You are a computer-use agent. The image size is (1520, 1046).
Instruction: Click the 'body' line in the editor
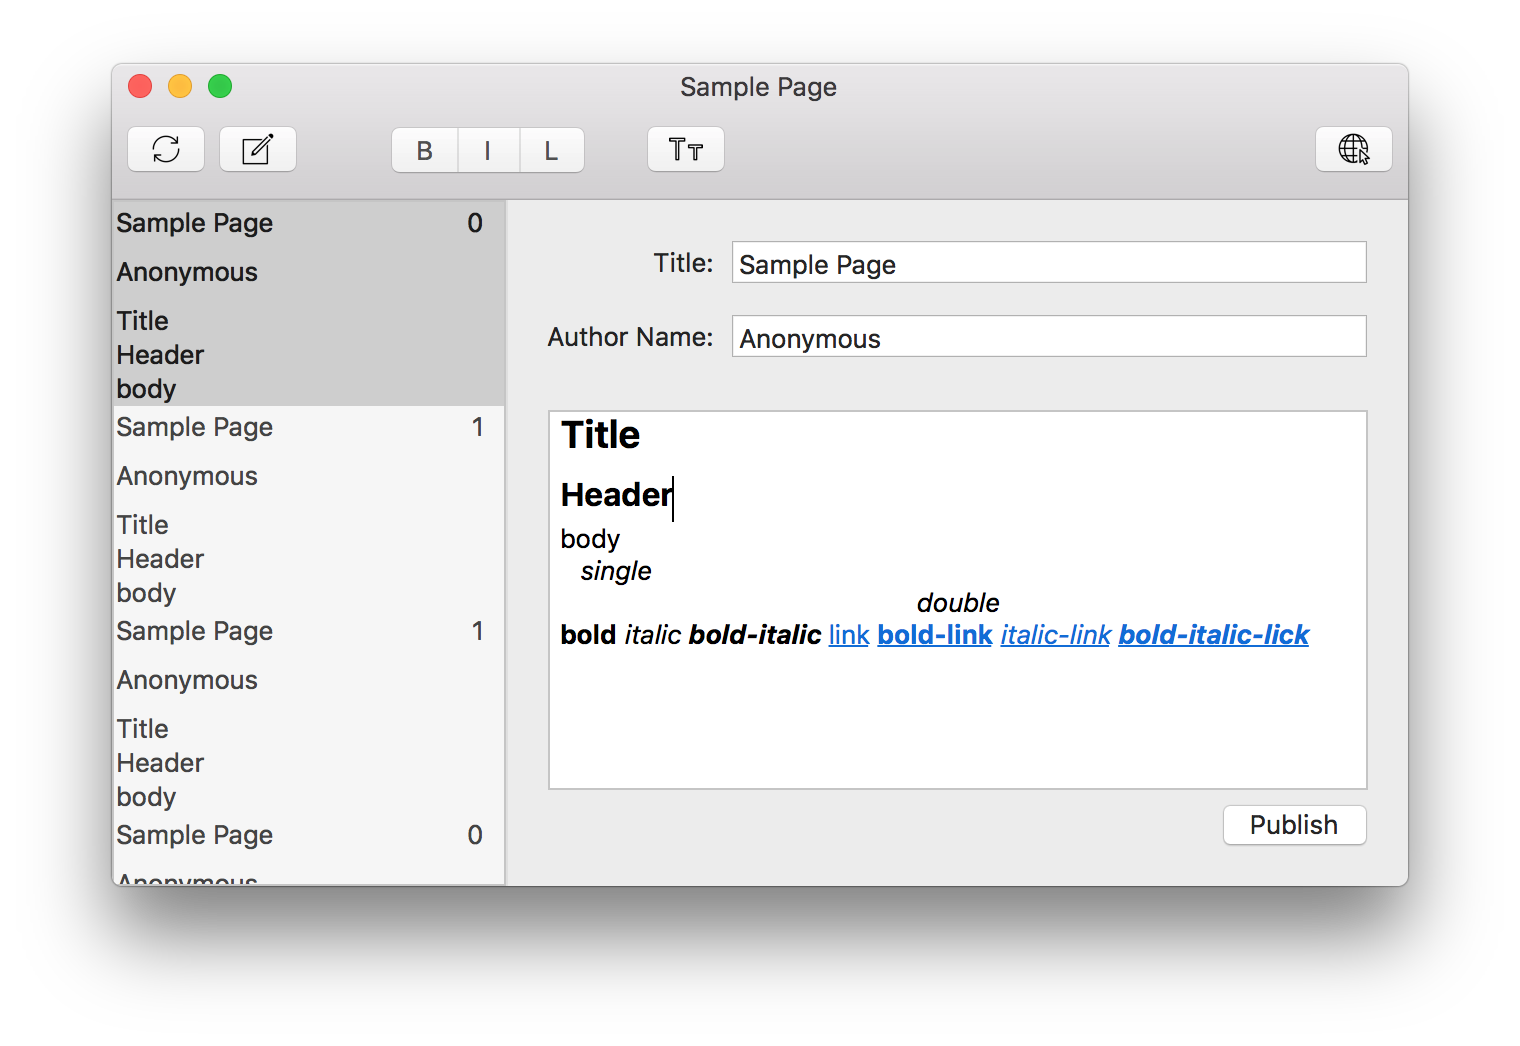[x=590, y=539]
